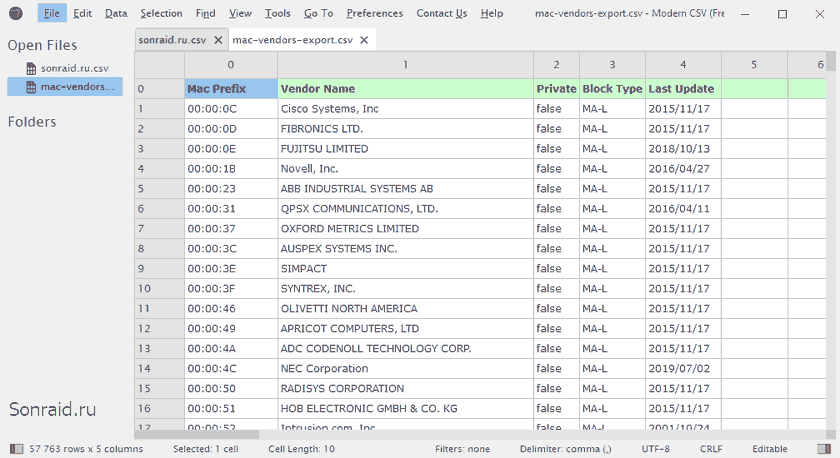The height and width of the screenshot is (458, 840).
Task: Select column 5 header
Action: 754,65
